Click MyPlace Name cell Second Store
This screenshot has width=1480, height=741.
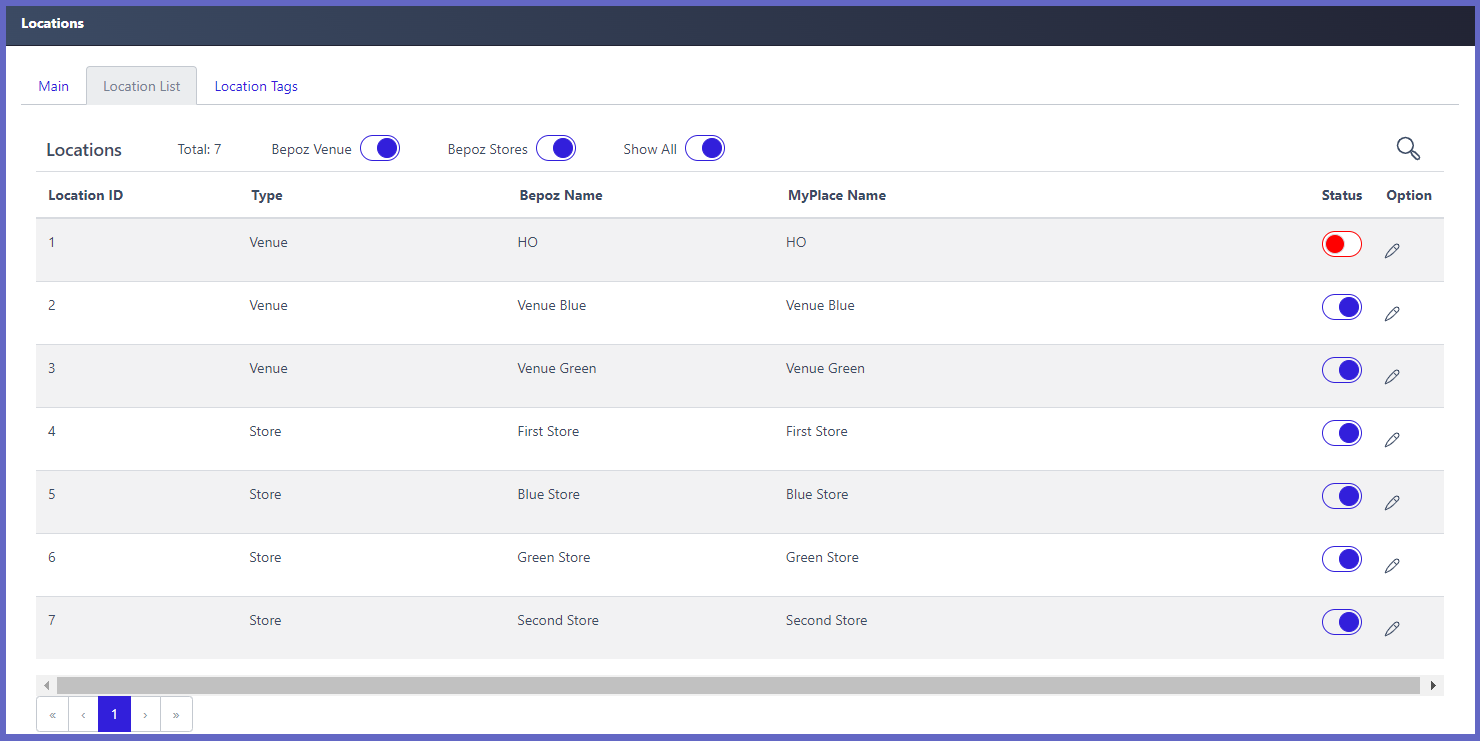pyautogui.click(x=827, y=620)
